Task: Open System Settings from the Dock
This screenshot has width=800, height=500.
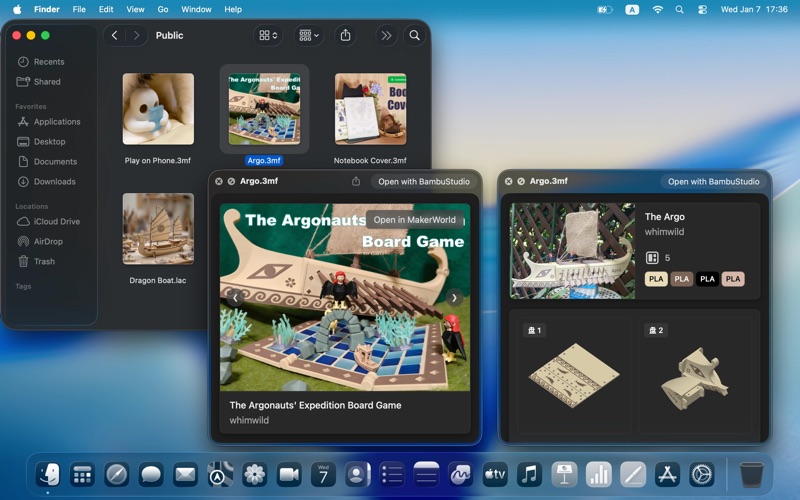Action: pos(702,474)
